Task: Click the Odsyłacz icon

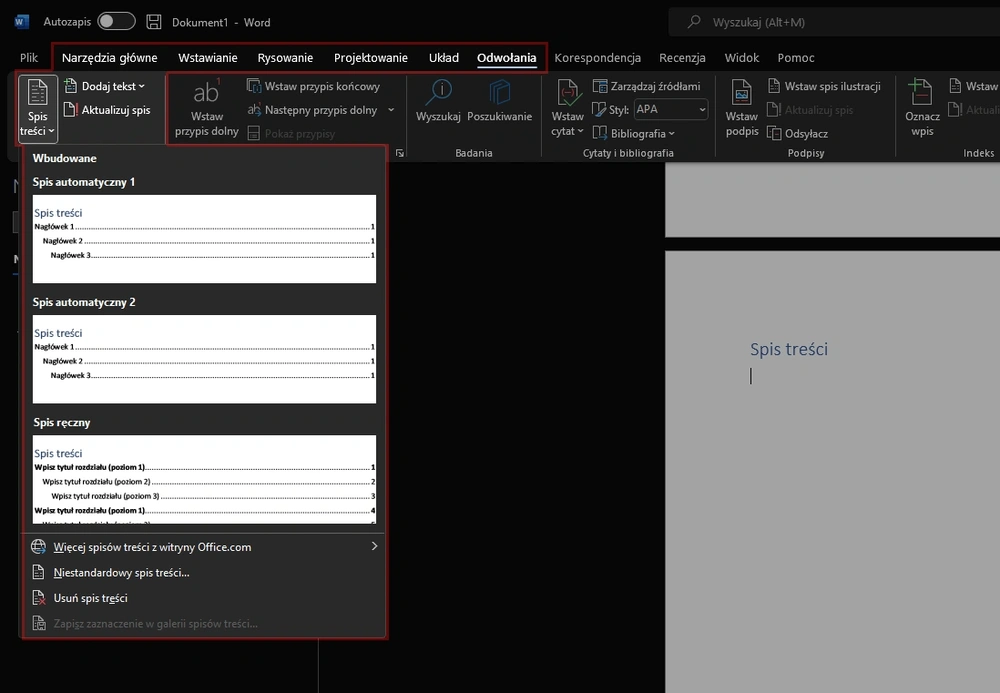Action: 774,133
